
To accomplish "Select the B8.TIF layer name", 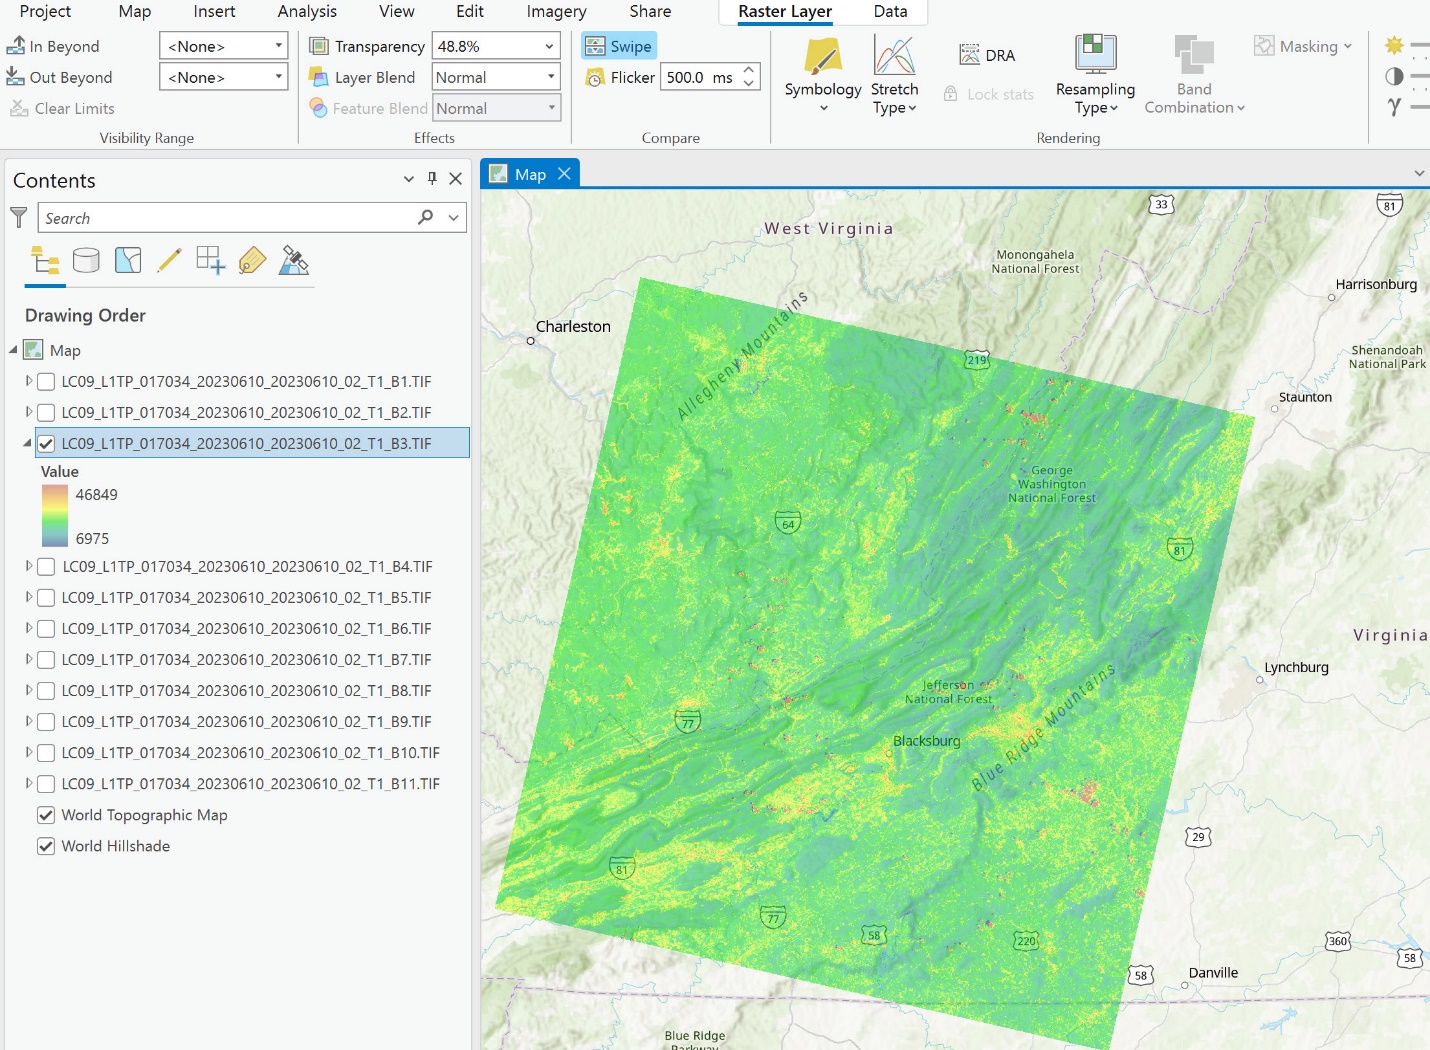I will coord(246,691).
